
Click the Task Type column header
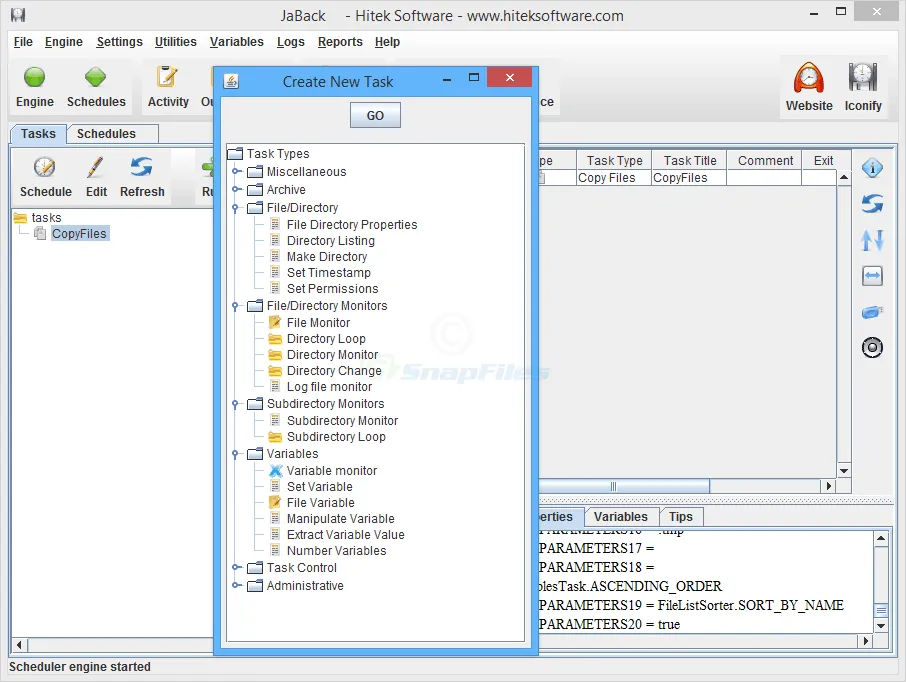tap(614, 161)
